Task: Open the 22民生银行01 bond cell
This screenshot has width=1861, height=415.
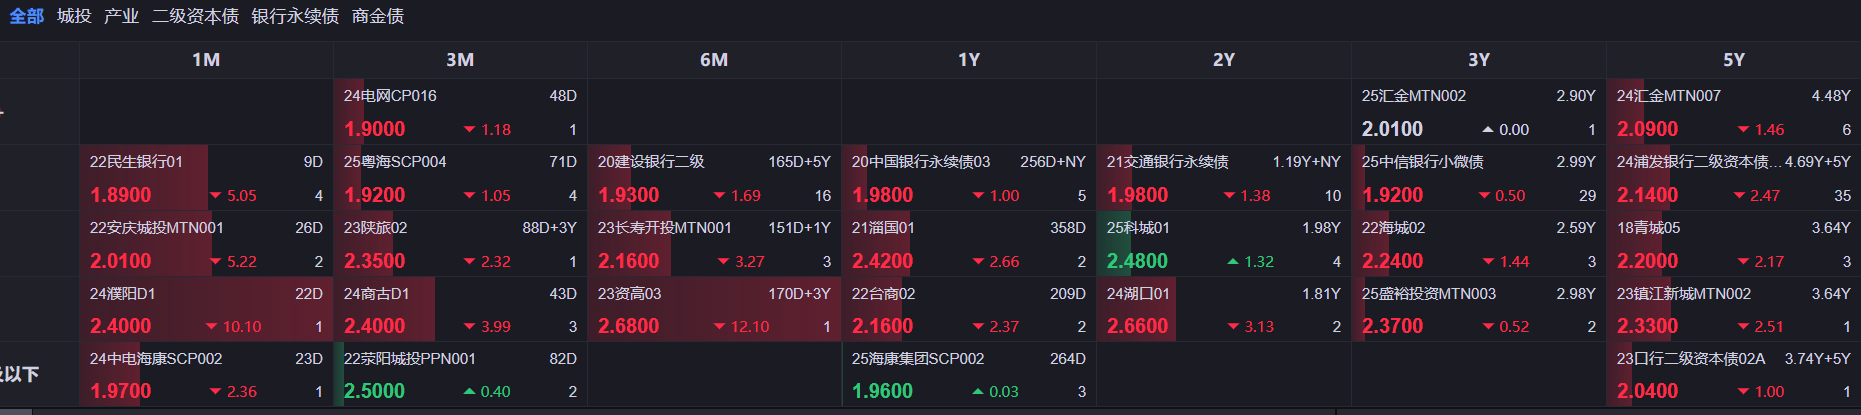Action: [x=136, y=162]
